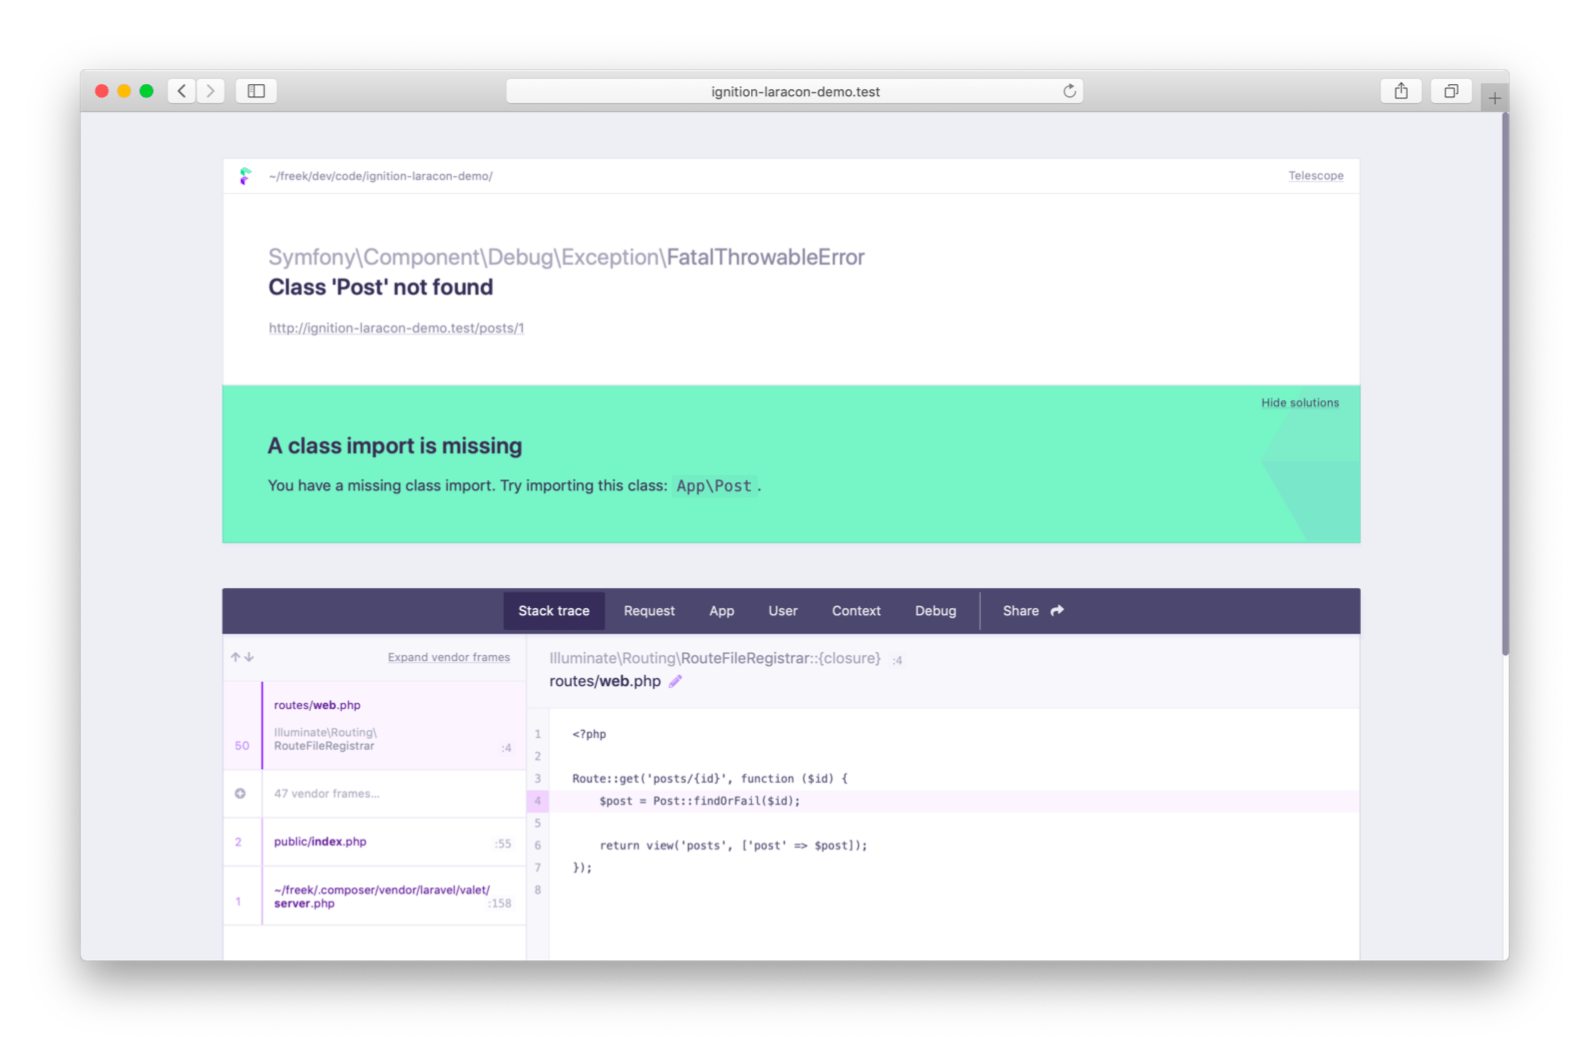The width and height of the screenshot is (1592, 1054).
Task: Switch to the Request tab
Action: tap(649, 611)
